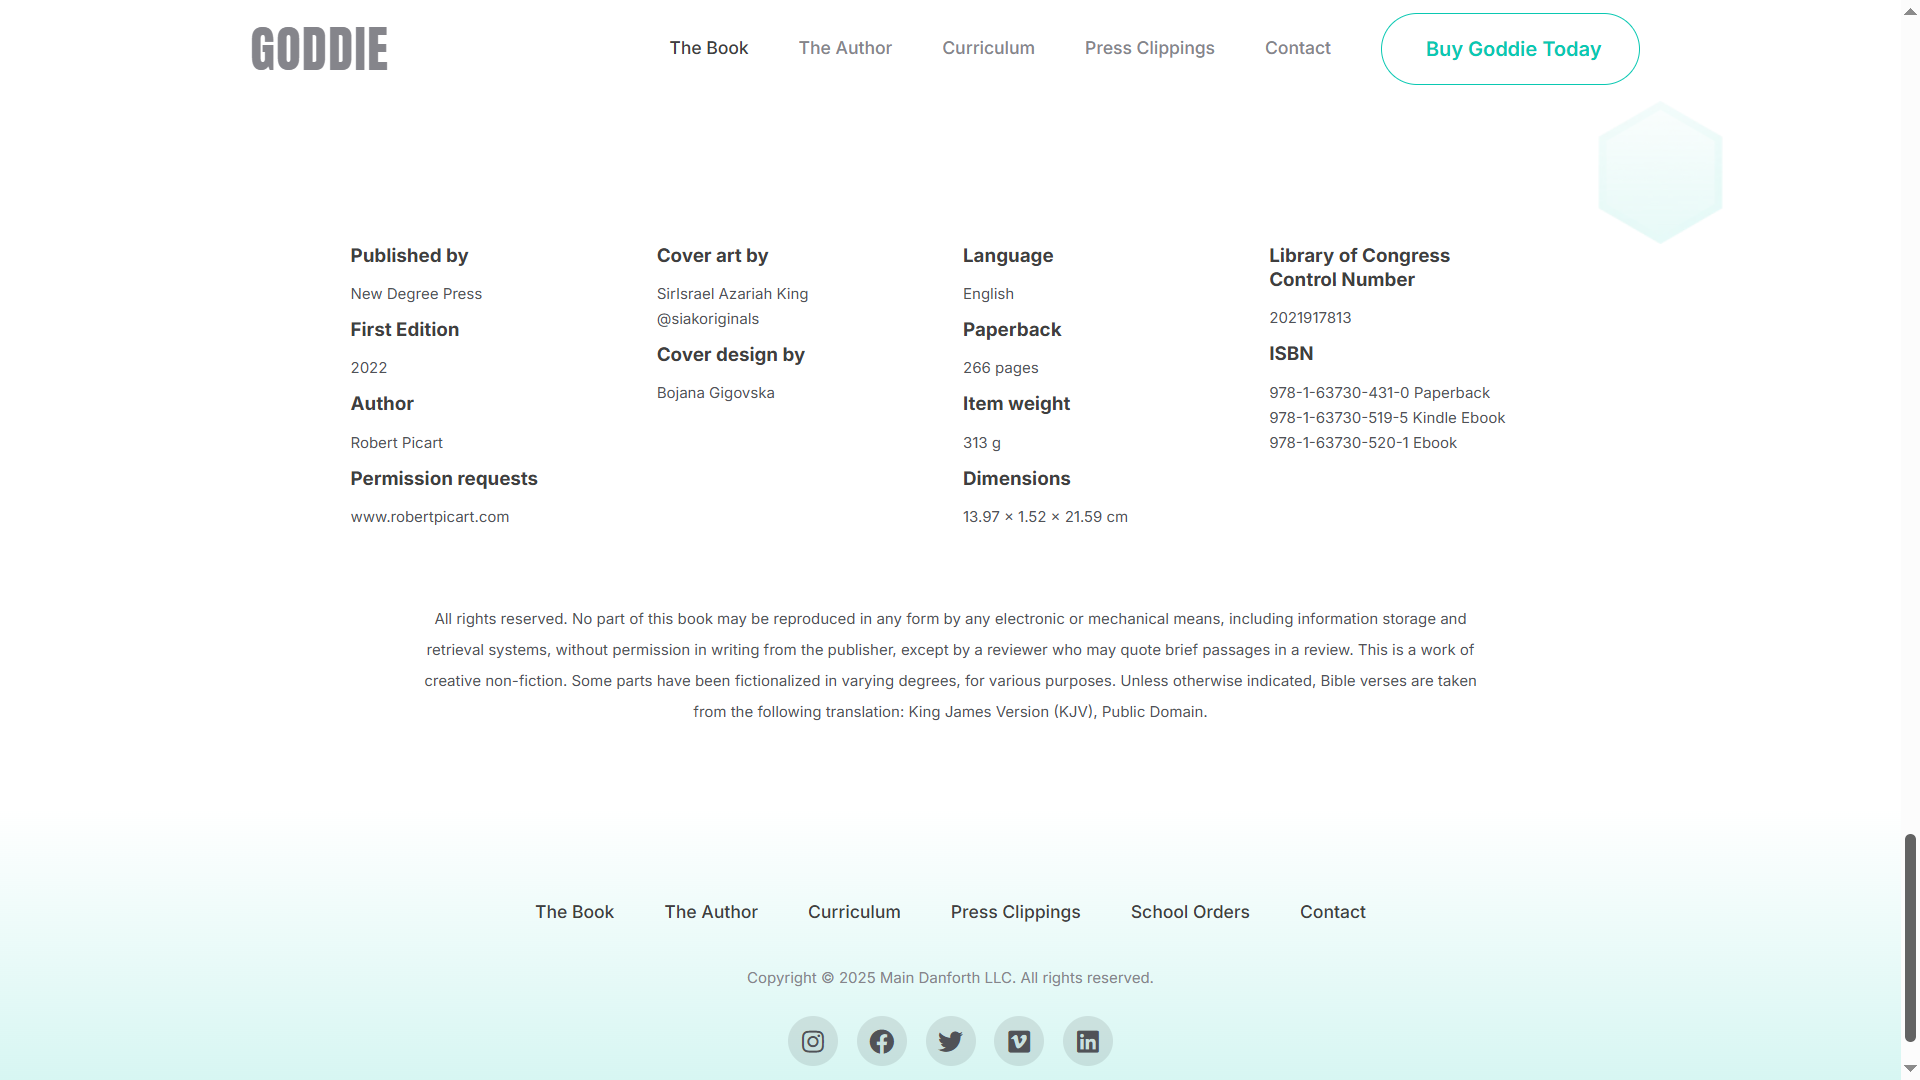1920x1080 pixels.
Task: Click the First Edition heading
Action: [x=405, y=330]
